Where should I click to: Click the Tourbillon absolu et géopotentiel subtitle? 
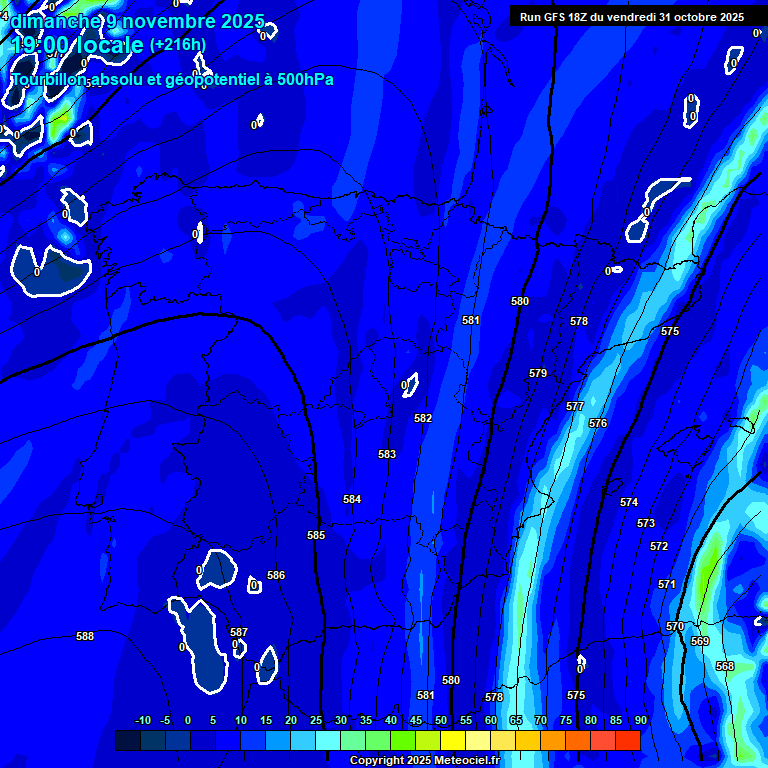(172, 80)
